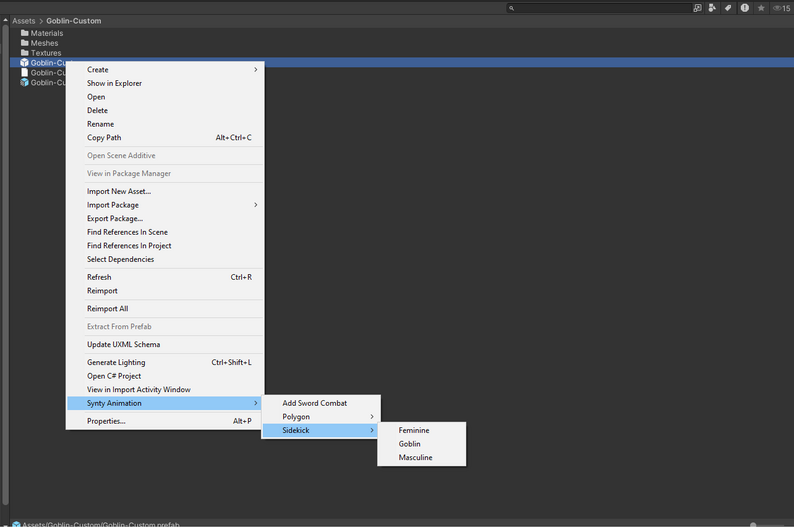Viewport: 794px width, 528px height.
Task: Expand the Polygon submenu
Action: (x=321, y=417)
